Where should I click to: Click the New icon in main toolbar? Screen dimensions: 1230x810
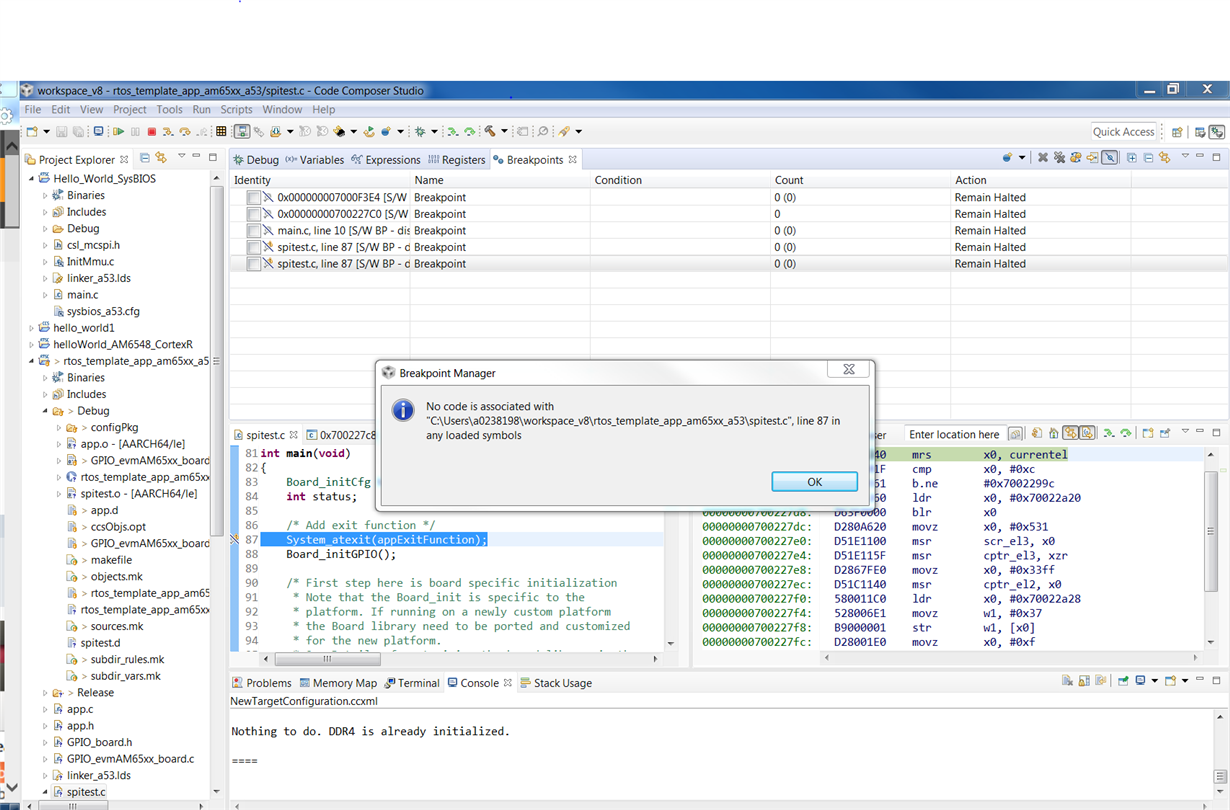click(x=32, y=131)
